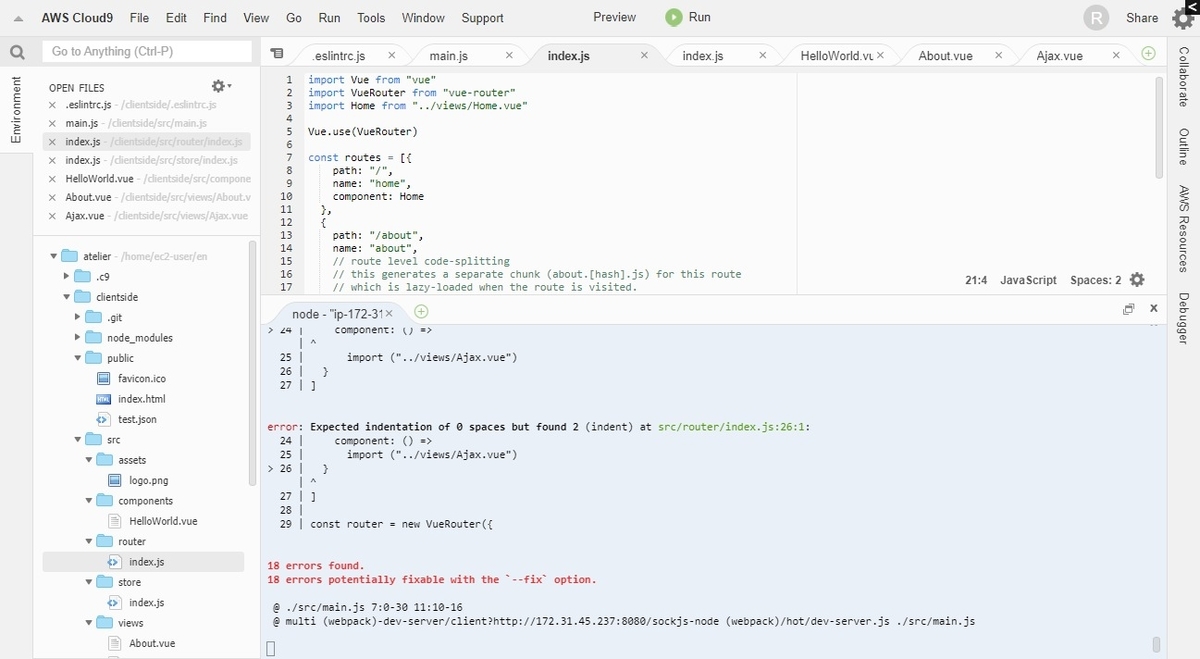Open the Environment side panel
The image size is (1200, 659).
(x=16, y=110)
